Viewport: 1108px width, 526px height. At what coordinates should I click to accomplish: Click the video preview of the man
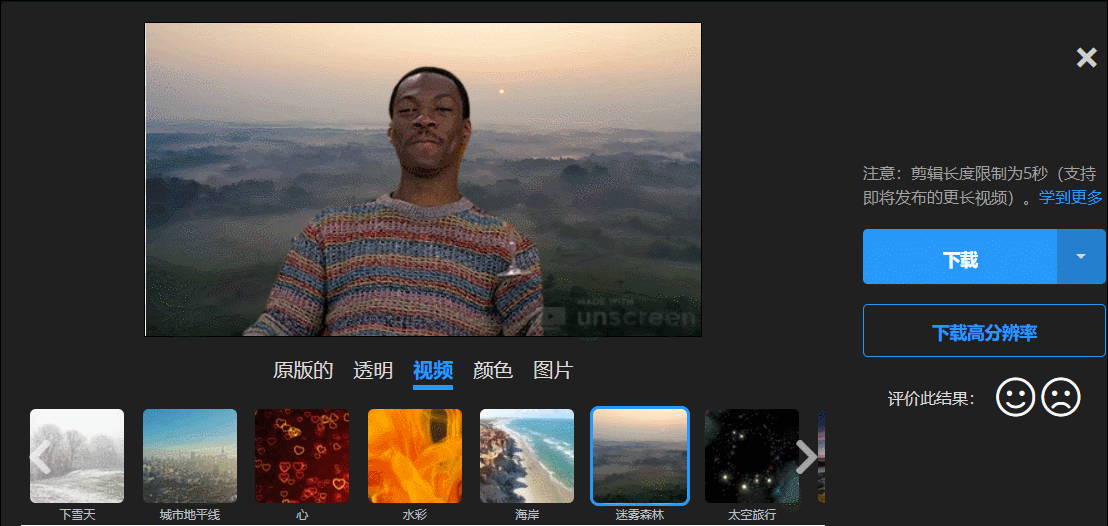[423, 180]
